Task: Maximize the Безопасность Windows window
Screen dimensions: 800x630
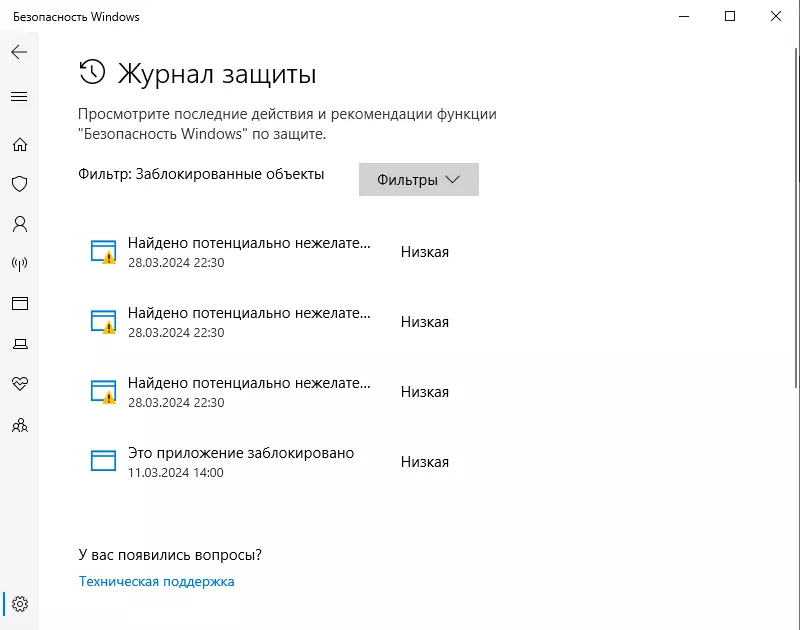Action: (x=730, y=16)
